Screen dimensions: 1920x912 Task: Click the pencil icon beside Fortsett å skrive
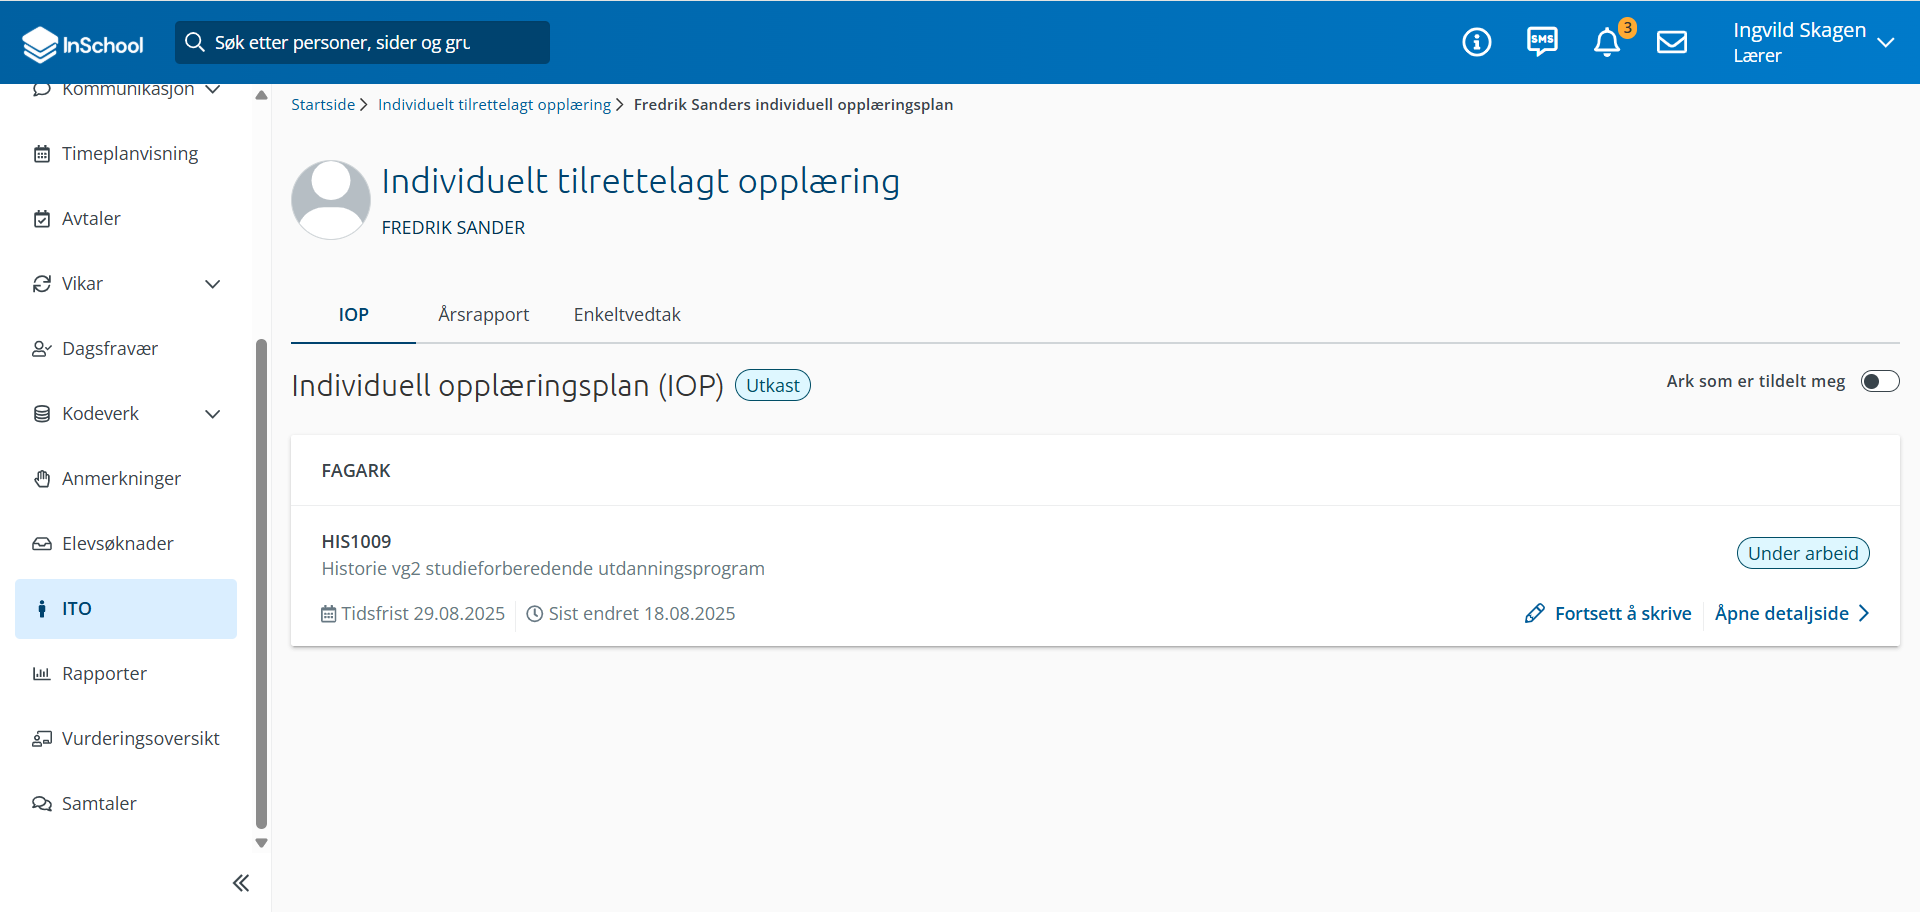click(x=1535, y=614)
